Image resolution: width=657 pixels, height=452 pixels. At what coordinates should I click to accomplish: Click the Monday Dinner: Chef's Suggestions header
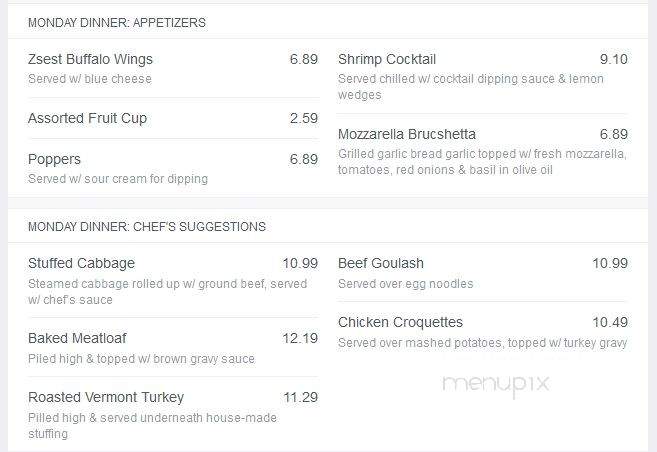pos(147,227)
